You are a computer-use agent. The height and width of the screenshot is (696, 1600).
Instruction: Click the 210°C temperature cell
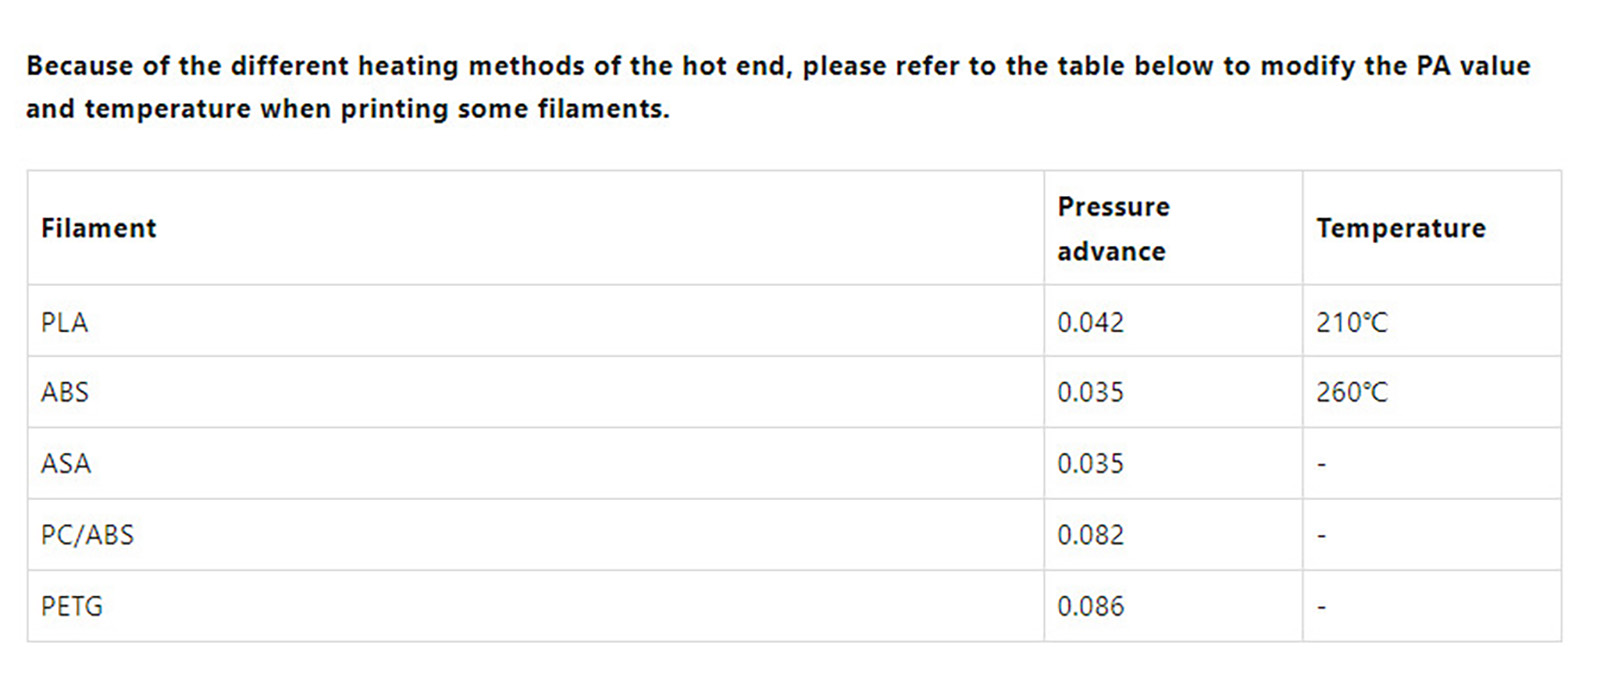click(x=1432, y=321)
